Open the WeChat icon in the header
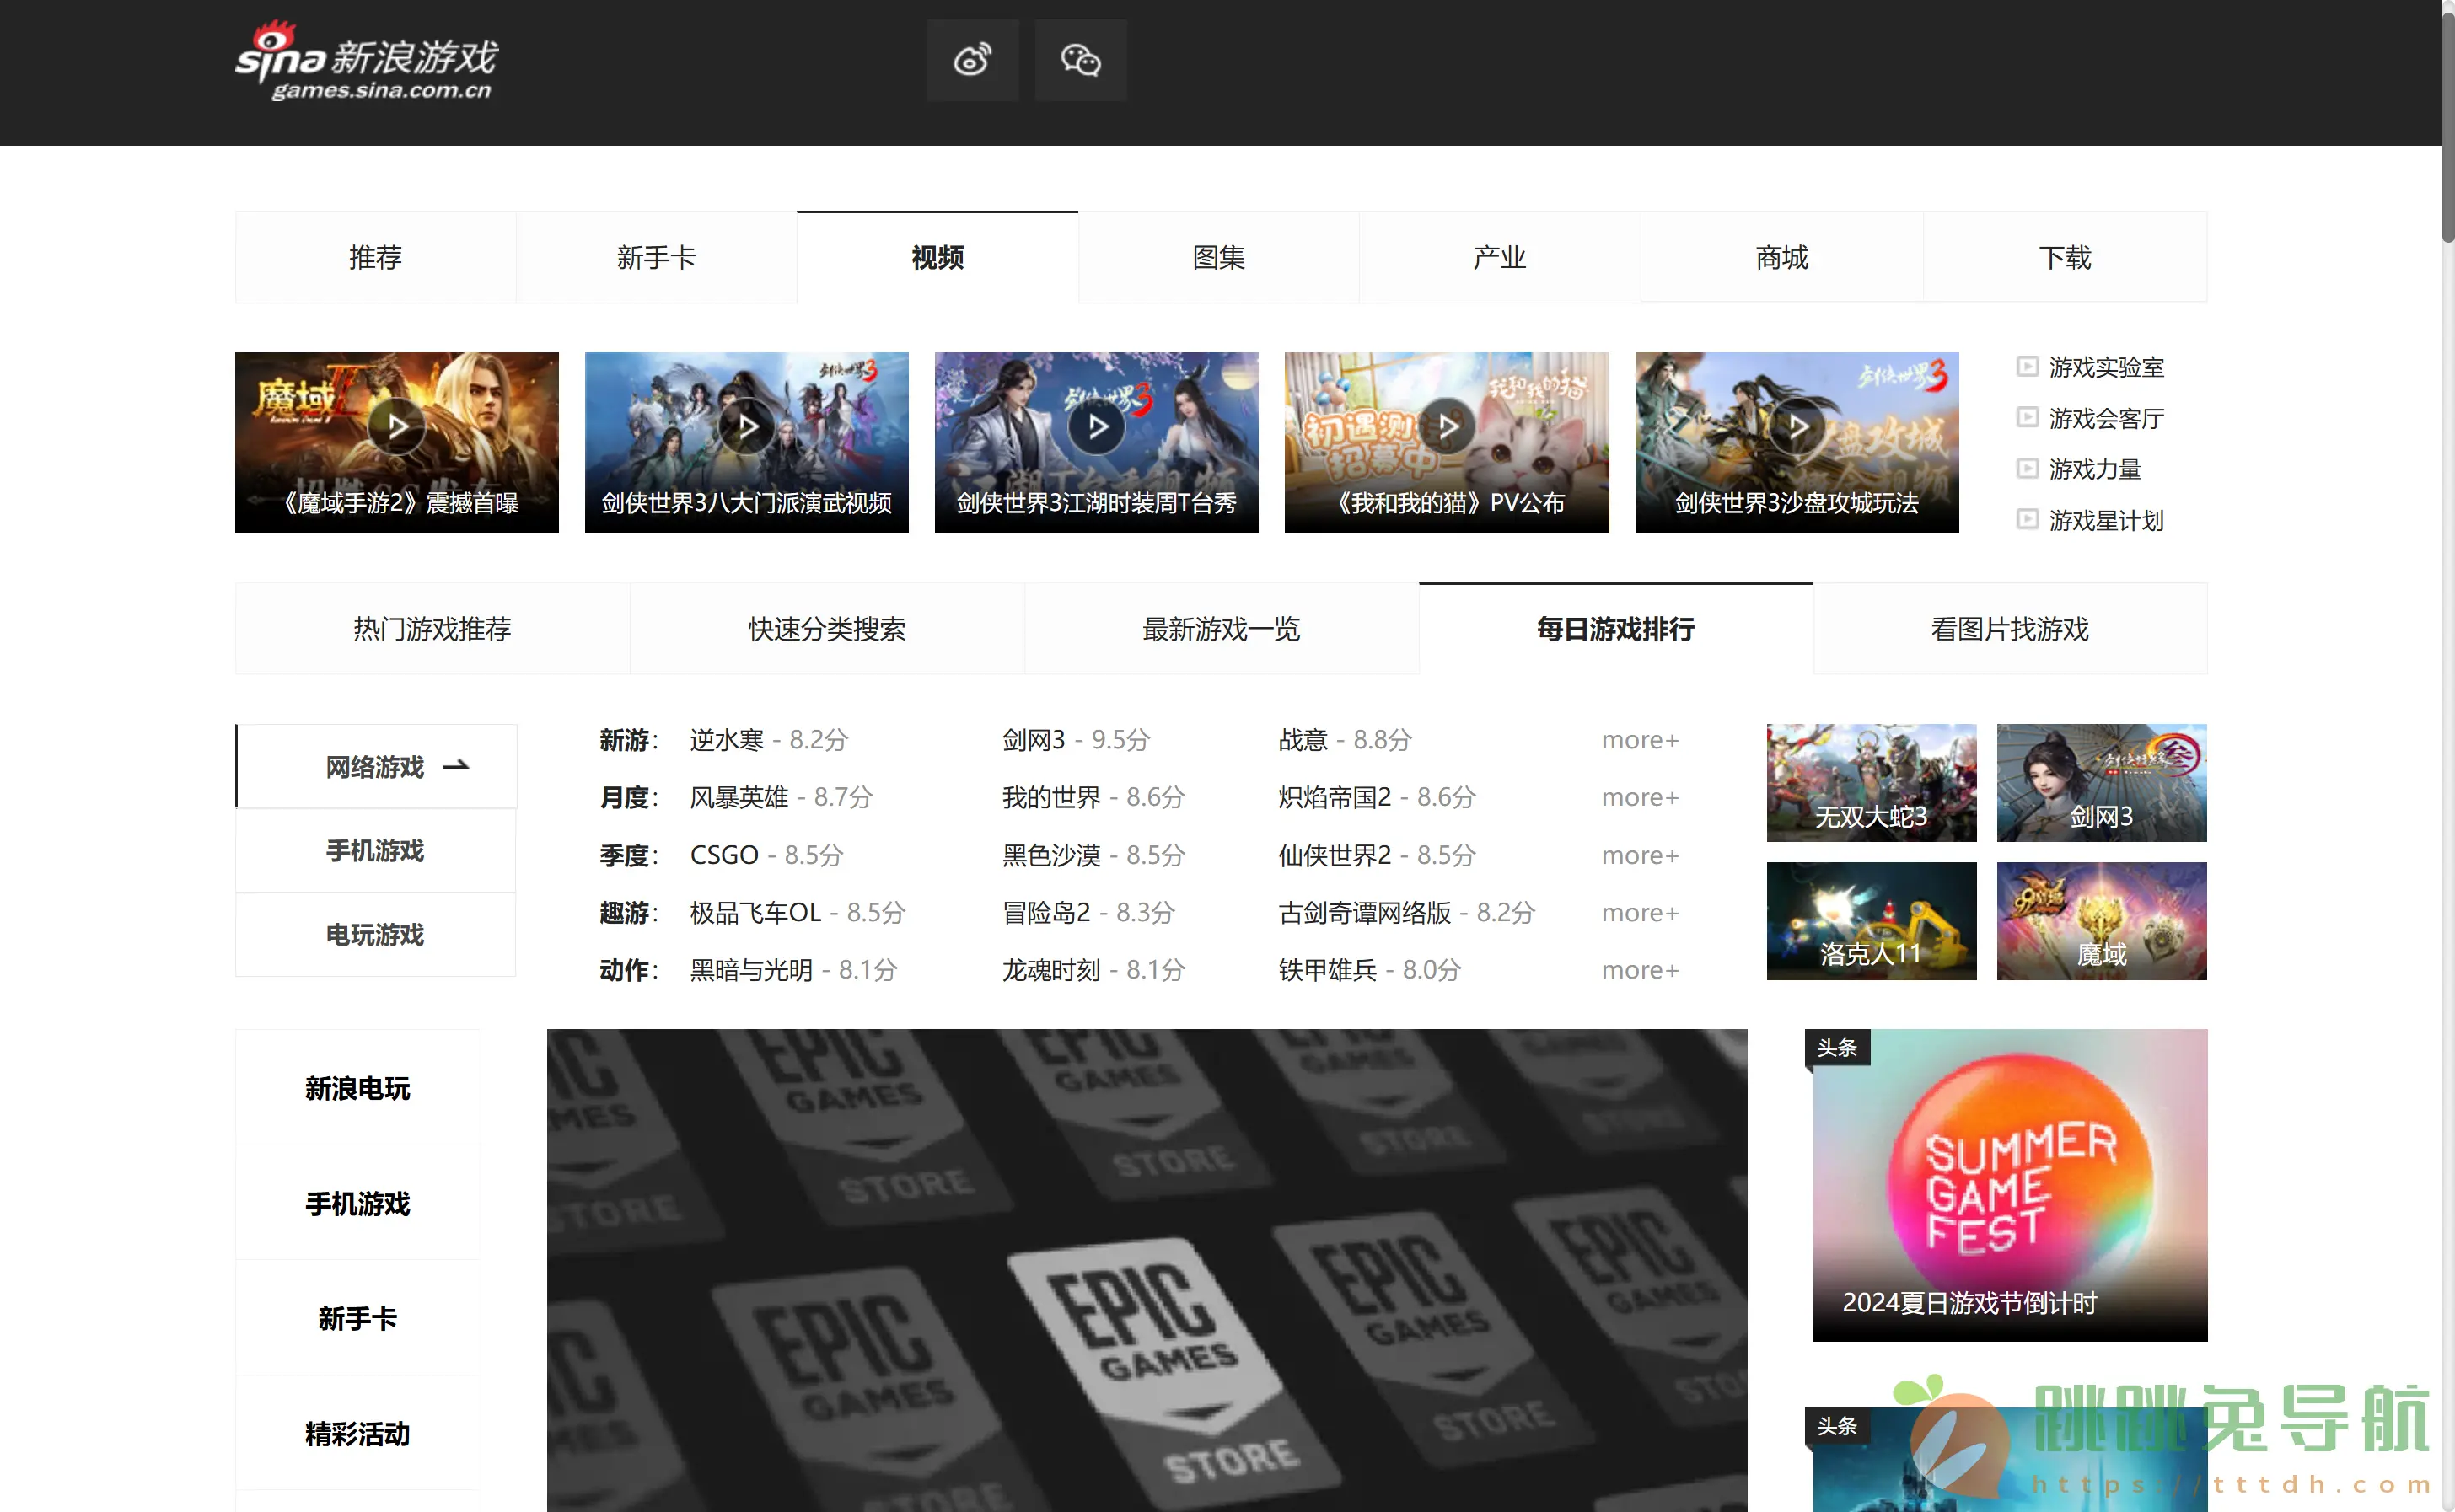2455x1512 pixels. click(x=1080, y=60)
